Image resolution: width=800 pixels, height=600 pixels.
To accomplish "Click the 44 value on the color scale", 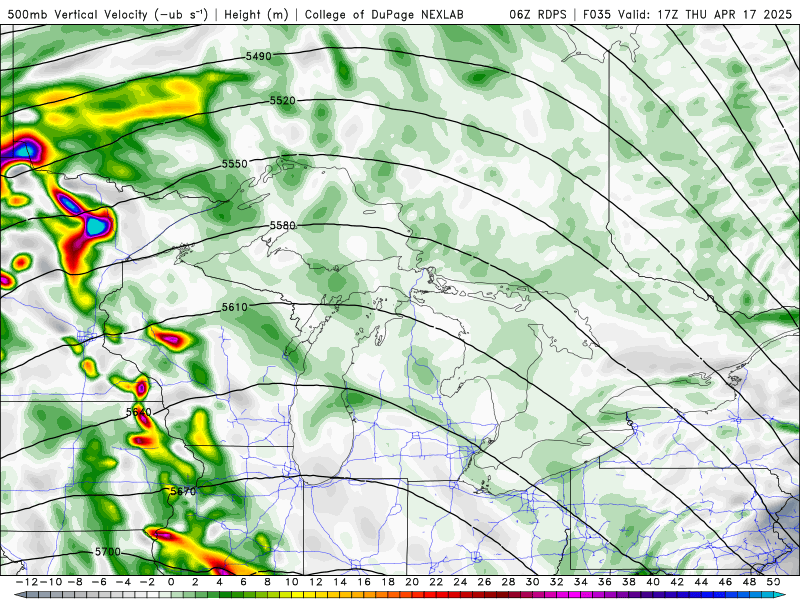I will (701, 582).
